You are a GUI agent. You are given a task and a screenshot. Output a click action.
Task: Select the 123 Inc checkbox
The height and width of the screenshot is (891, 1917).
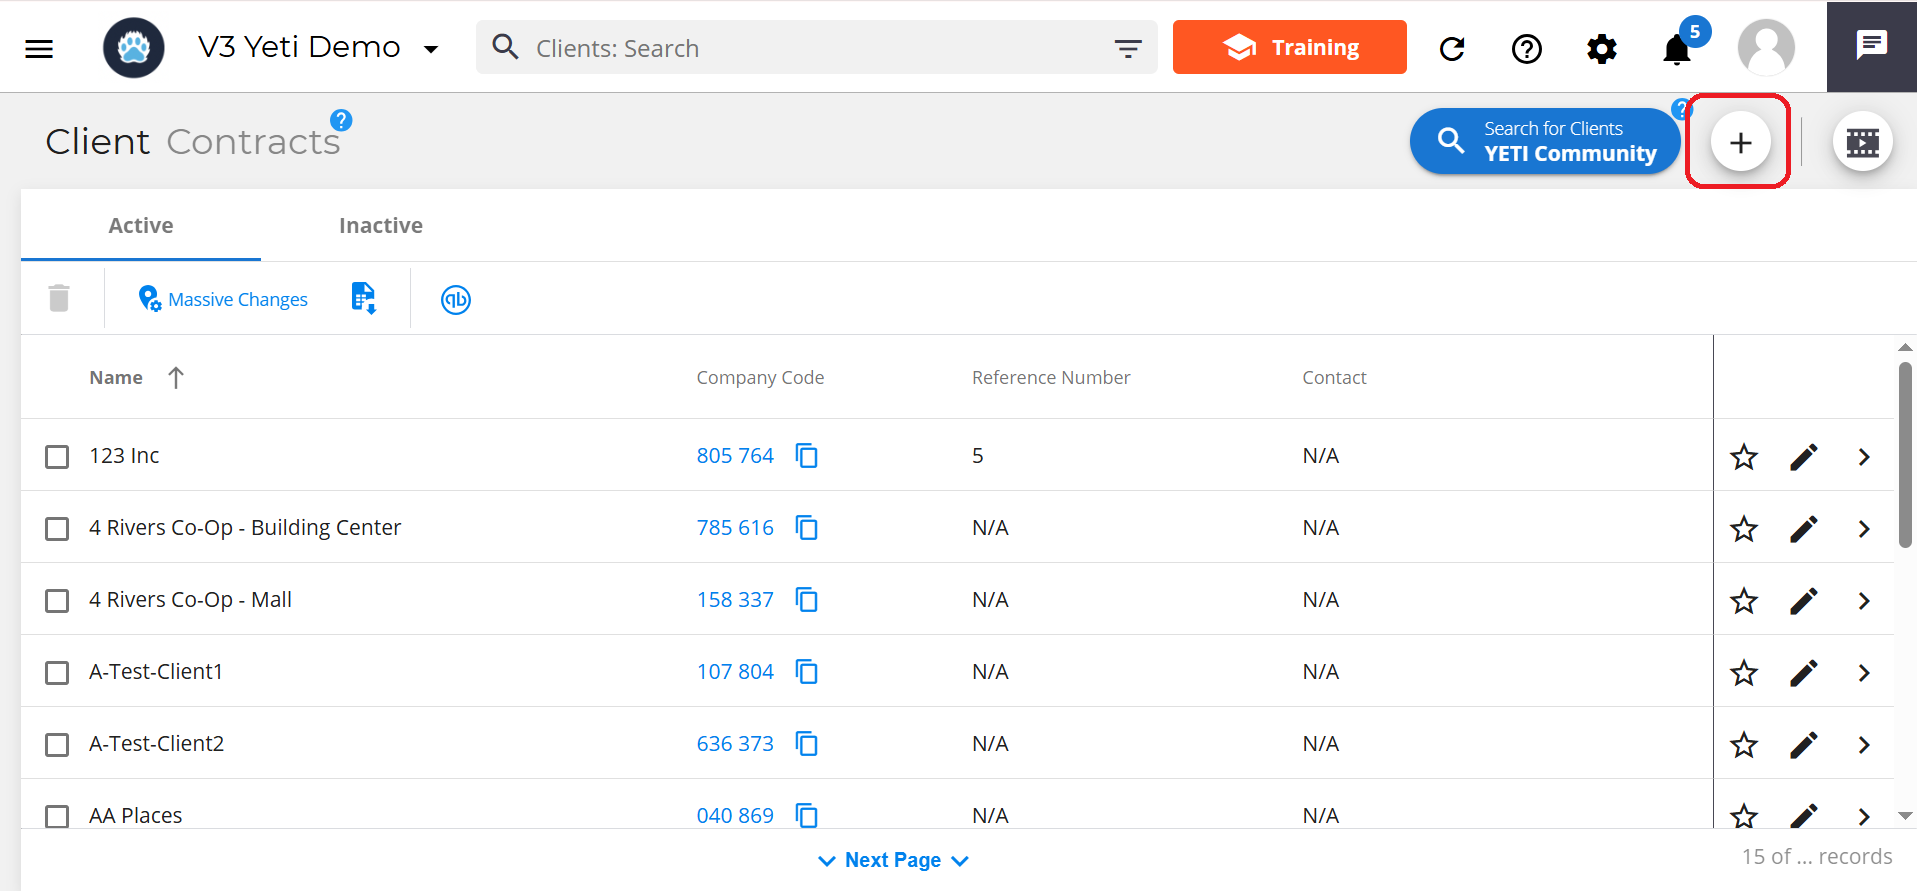(57, 457)
